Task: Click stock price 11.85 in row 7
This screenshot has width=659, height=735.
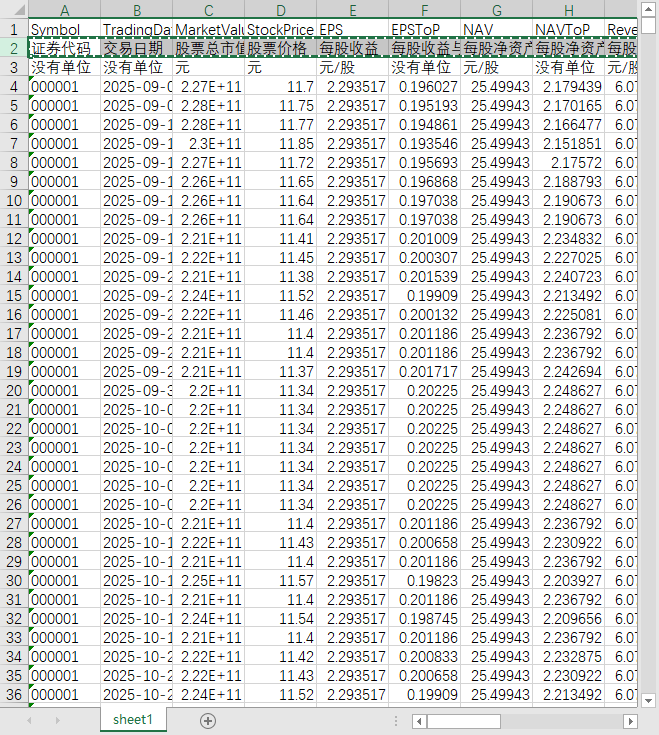Action: click(280, 143)
